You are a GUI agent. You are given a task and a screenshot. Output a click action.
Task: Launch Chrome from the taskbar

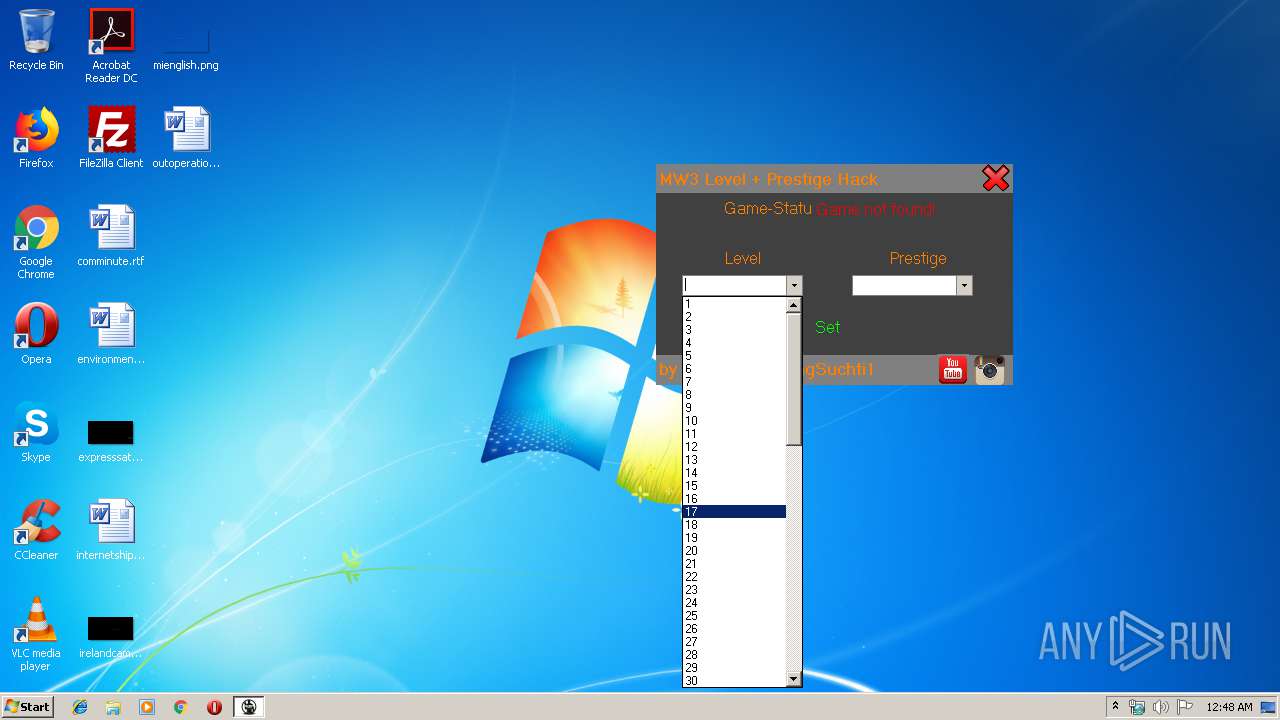coord(181,707)
